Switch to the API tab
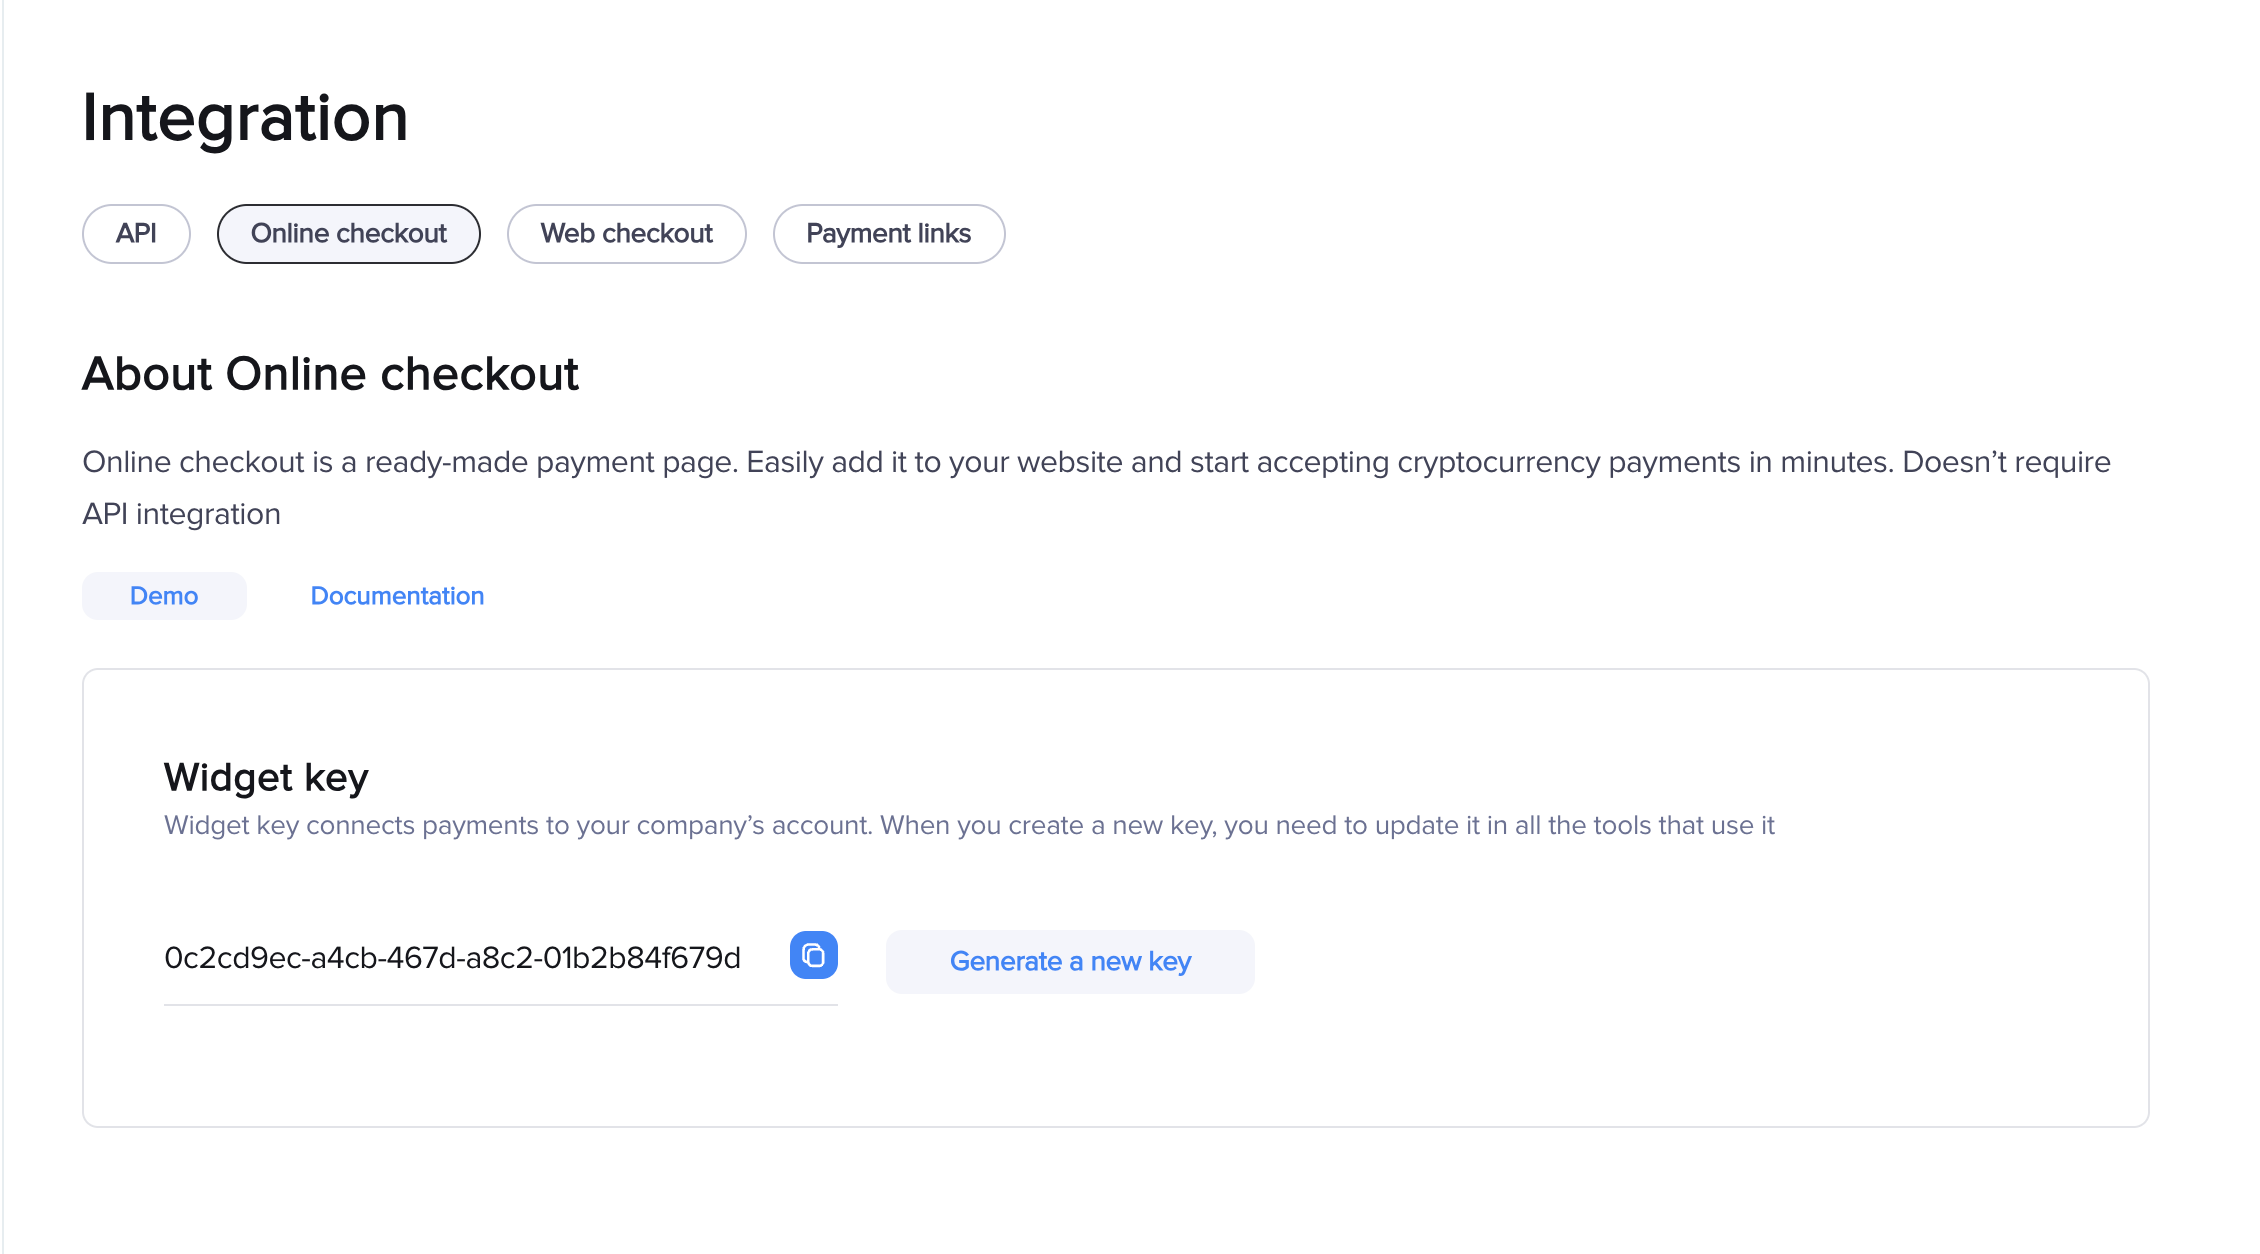 136,234
